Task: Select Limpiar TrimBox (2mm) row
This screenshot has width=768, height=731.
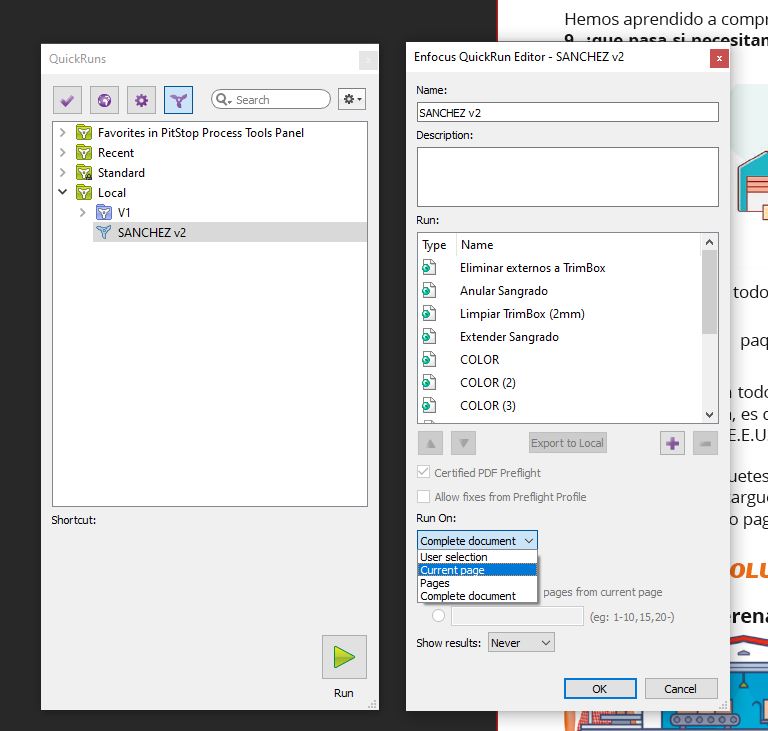Action: pyautogui.click(x=560, y=314)
